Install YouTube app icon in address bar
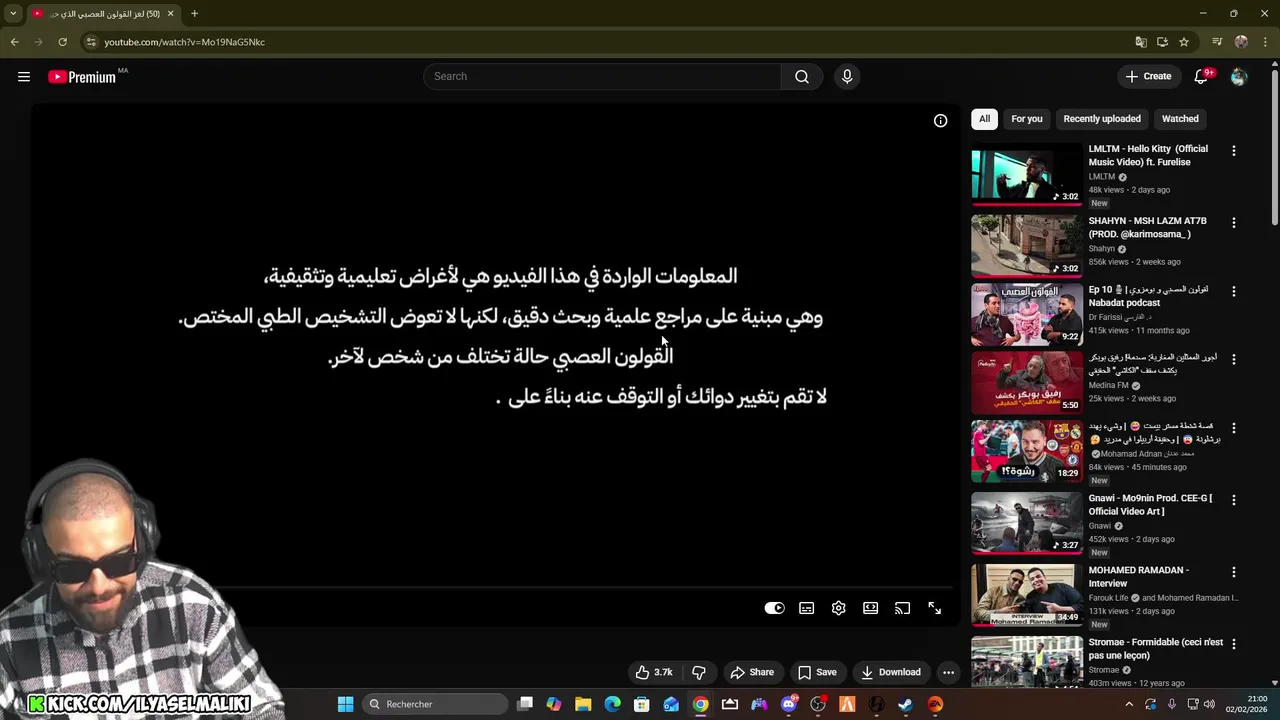The image size is (1280, 720). click(x=1162, y=42)
